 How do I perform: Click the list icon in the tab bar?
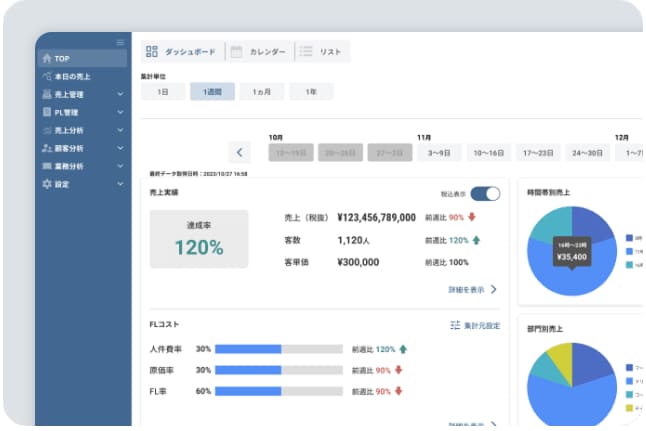pos(306,51)
